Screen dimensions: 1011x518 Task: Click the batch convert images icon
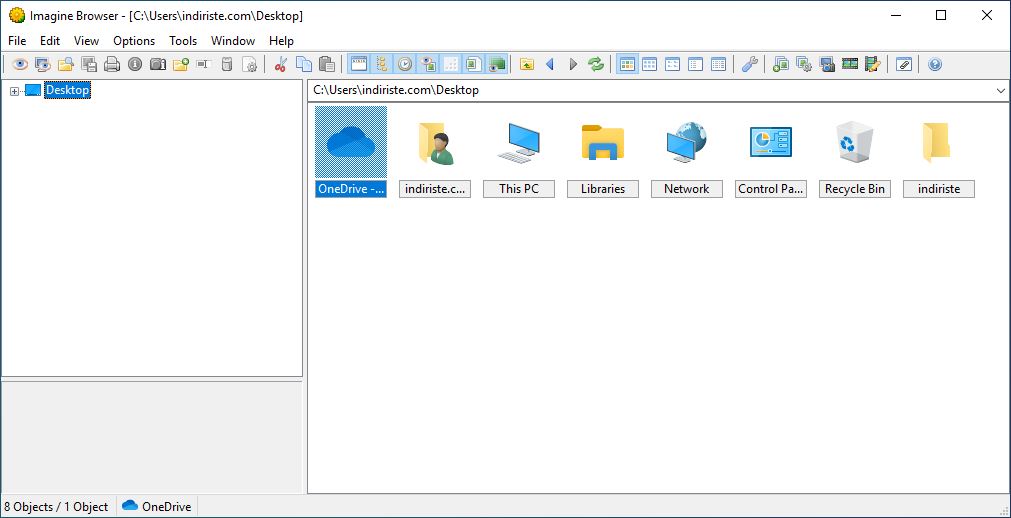coord(781,64)
